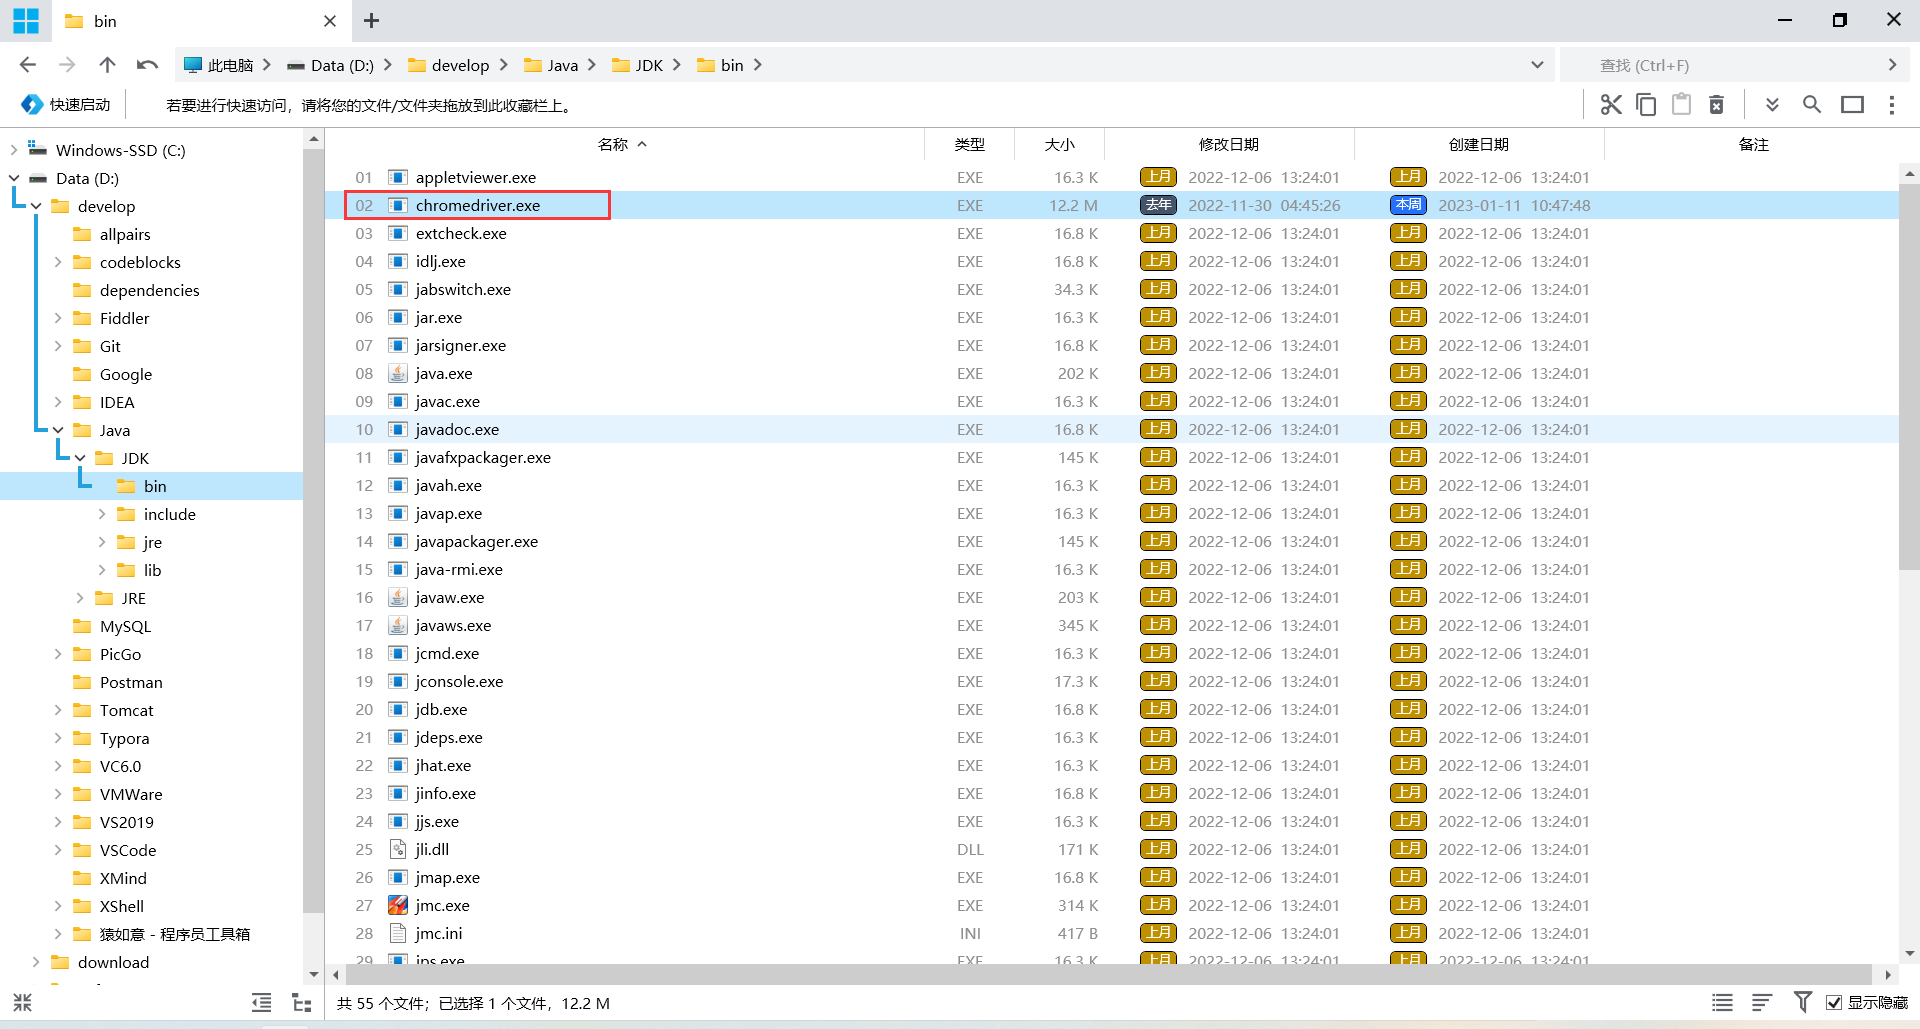
Task: Expand the include folder
Action: click(102, 514)
